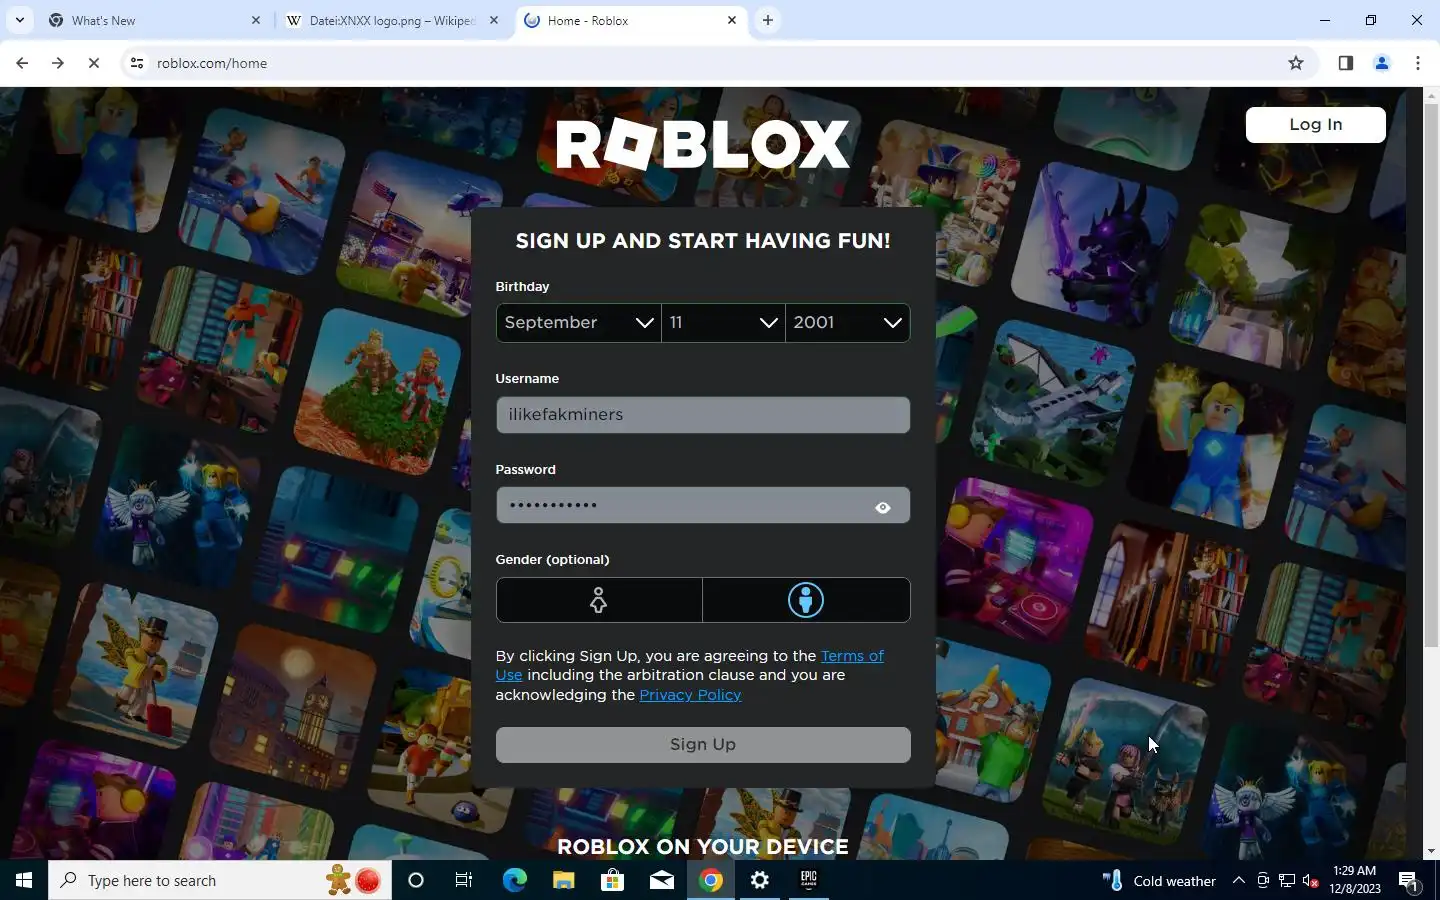
Task: Click the Username input field
Action: coord(703,415)
